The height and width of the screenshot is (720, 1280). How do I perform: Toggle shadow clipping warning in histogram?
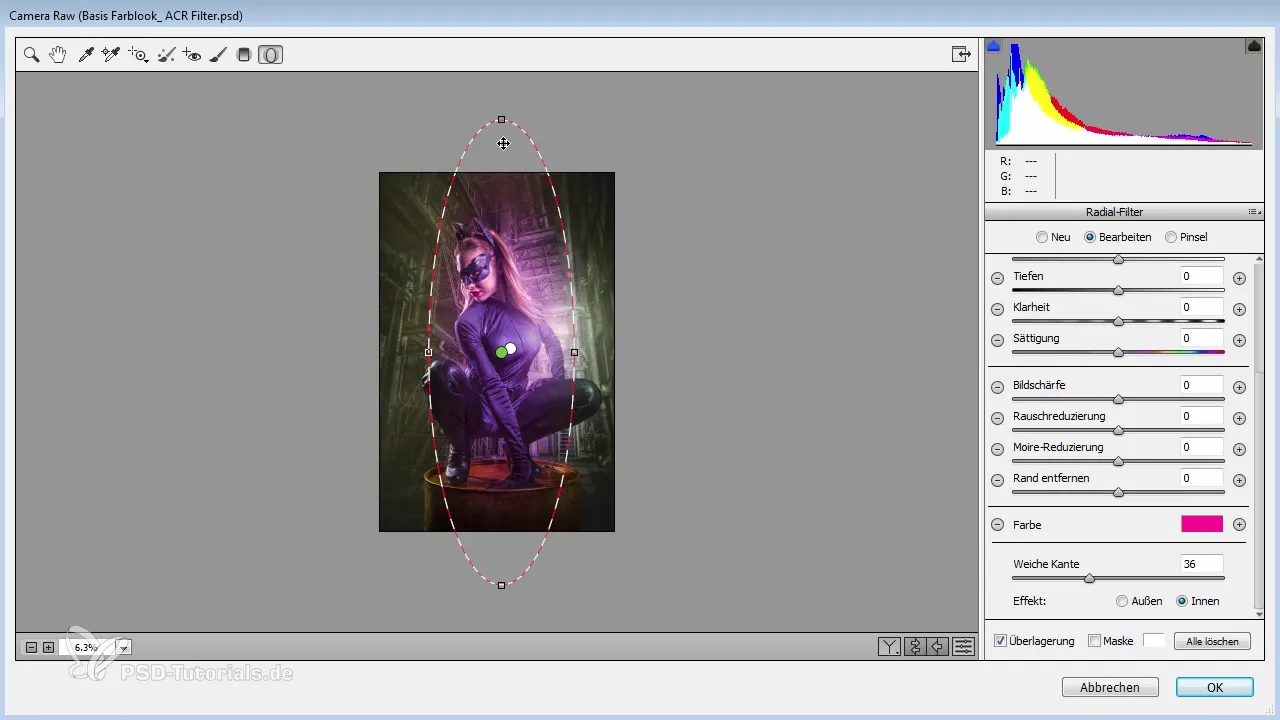tap(993, 46)
